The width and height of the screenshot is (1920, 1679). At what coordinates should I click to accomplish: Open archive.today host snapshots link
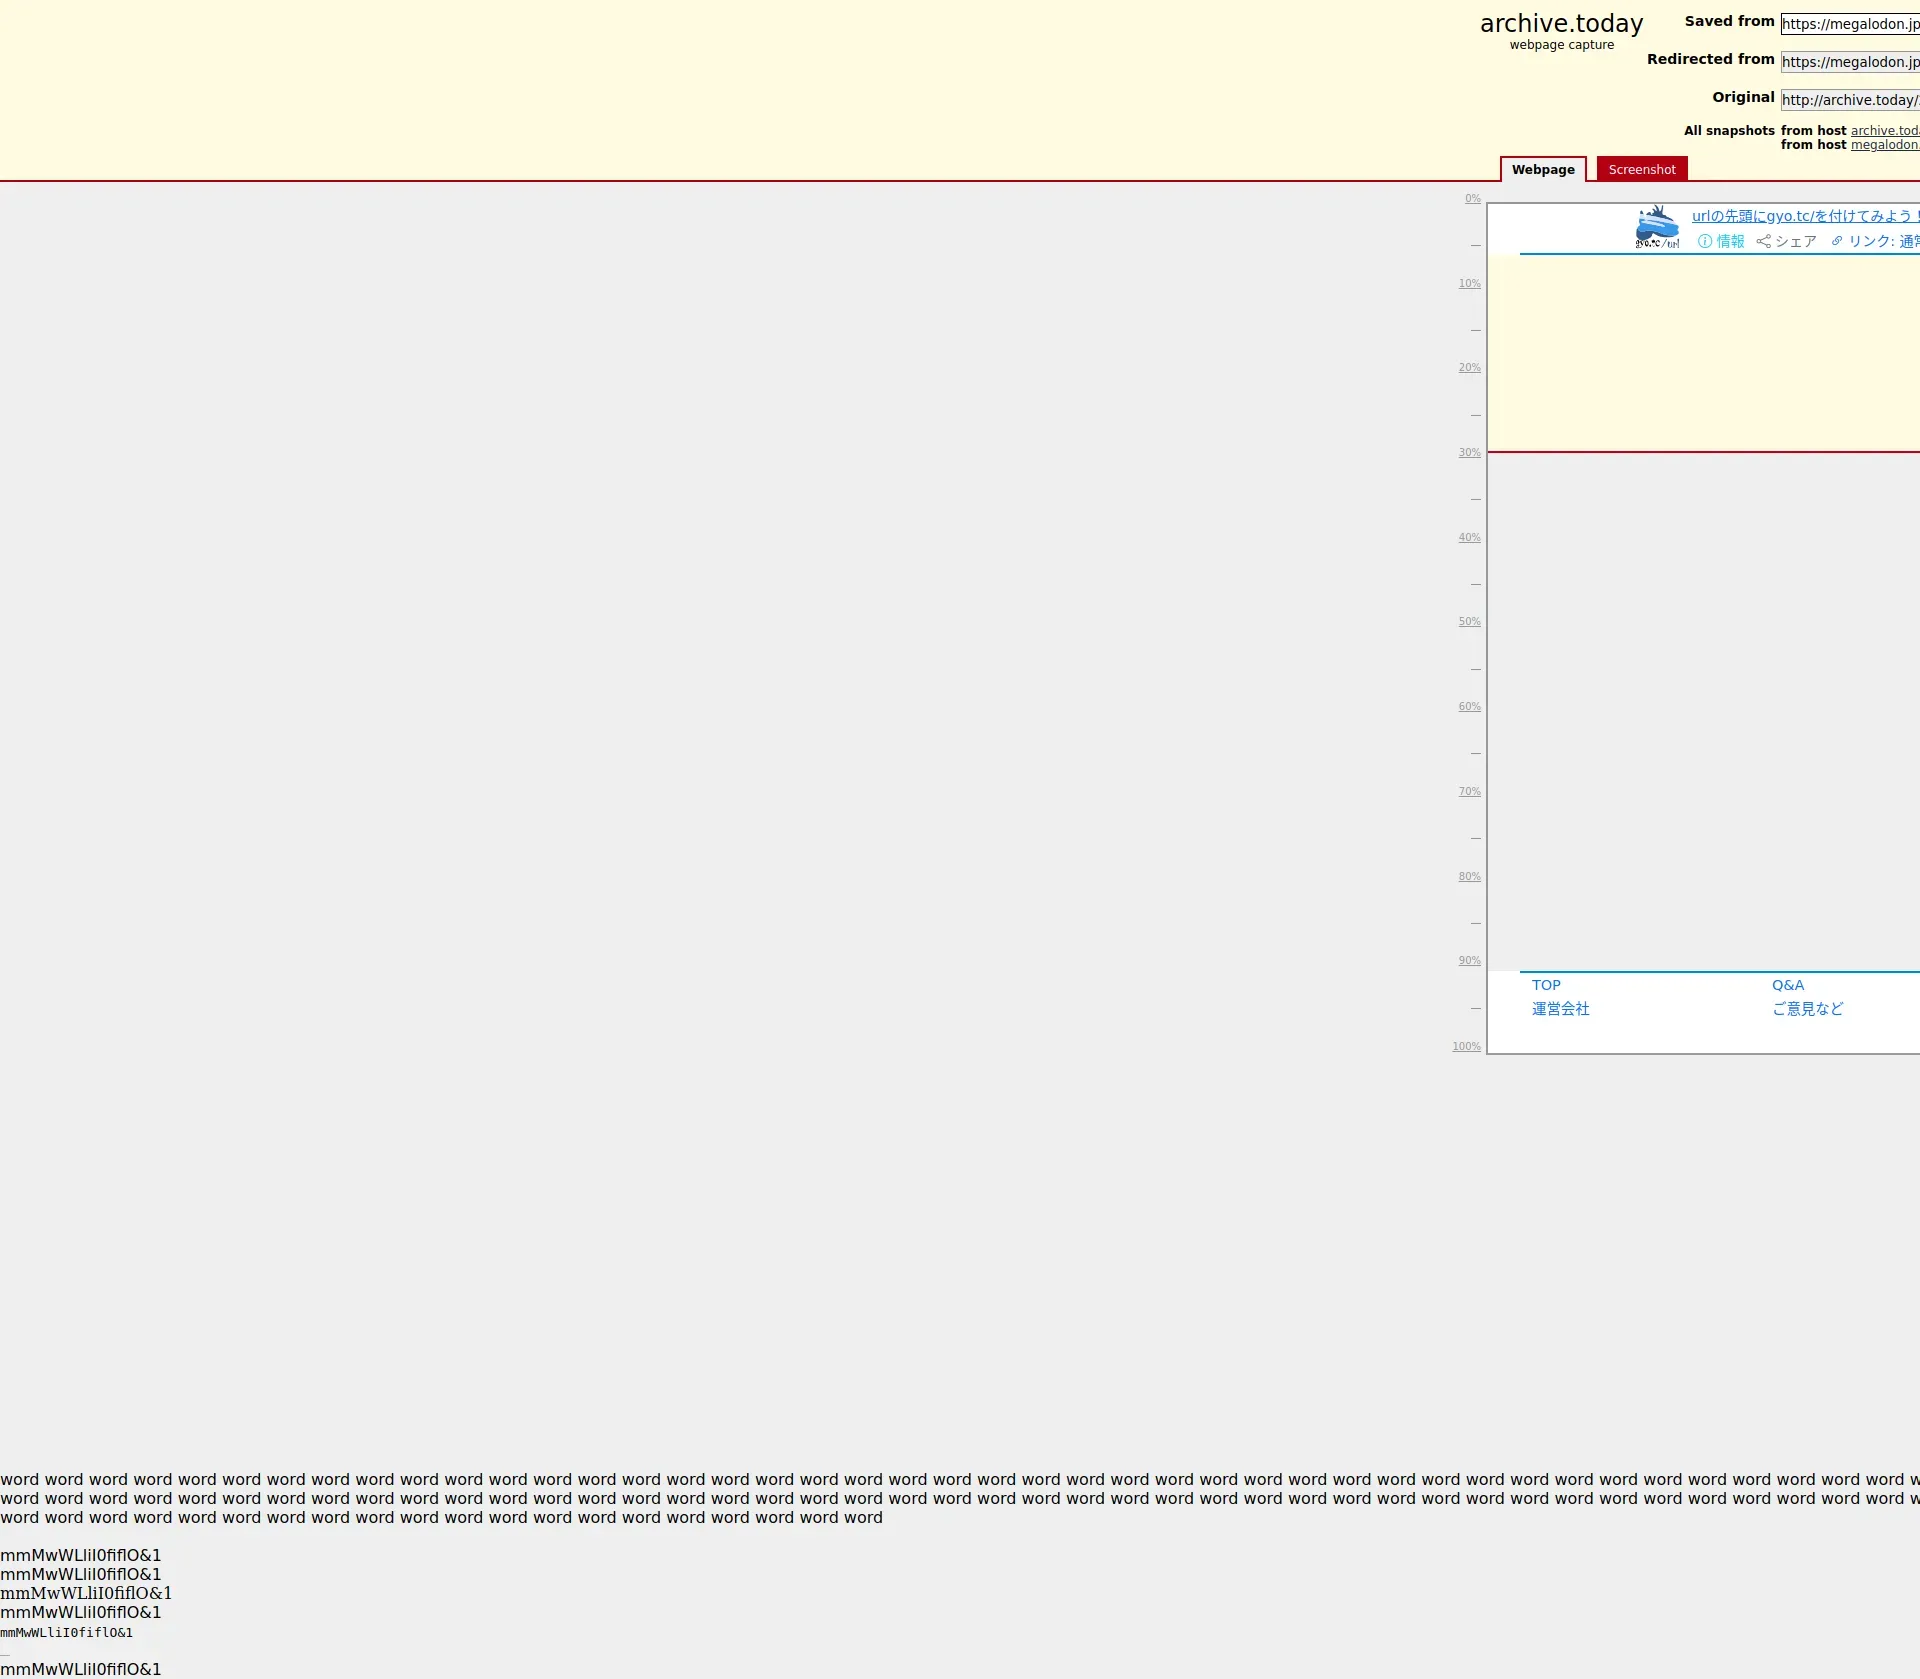tap(1884, 131)
